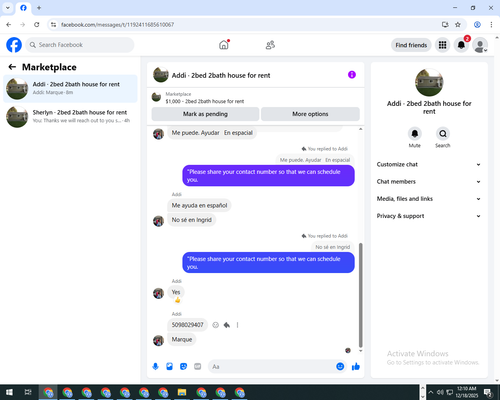
Task: Expand the Customize chat section
Action: click(x=429, y=164)
